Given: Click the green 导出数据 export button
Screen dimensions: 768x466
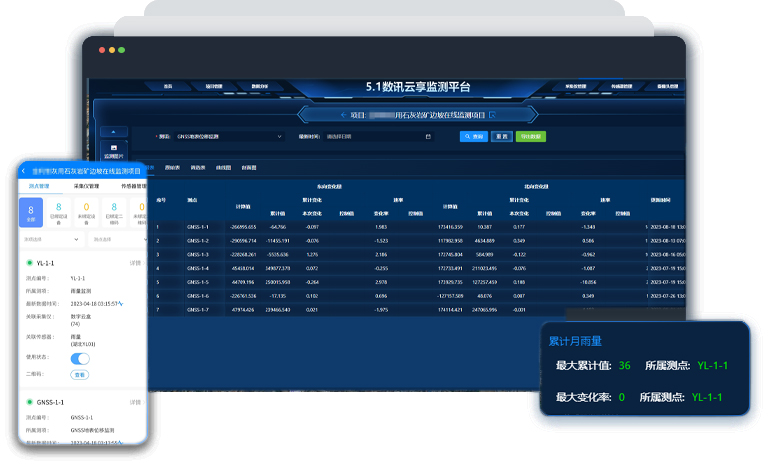Looking at the screenshot, I should (x=531, y=137).
